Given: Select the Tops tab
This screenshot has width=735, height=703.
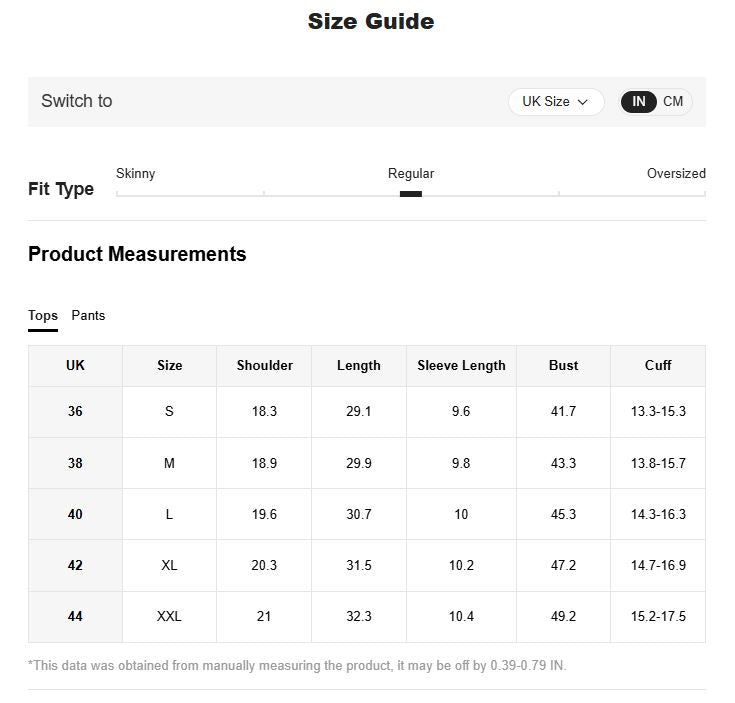Looking at the screenshot, I should coord(43,315).
